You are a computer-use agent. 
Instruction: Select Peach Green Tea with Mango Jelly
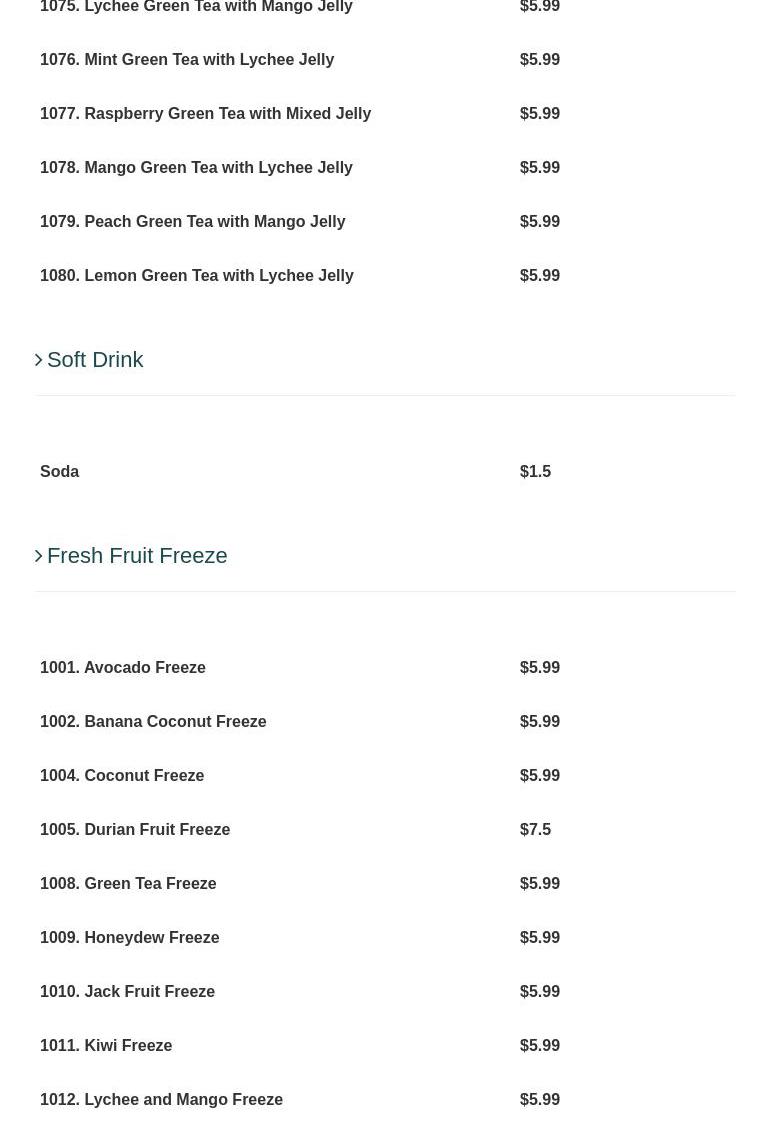click(192, 222)
